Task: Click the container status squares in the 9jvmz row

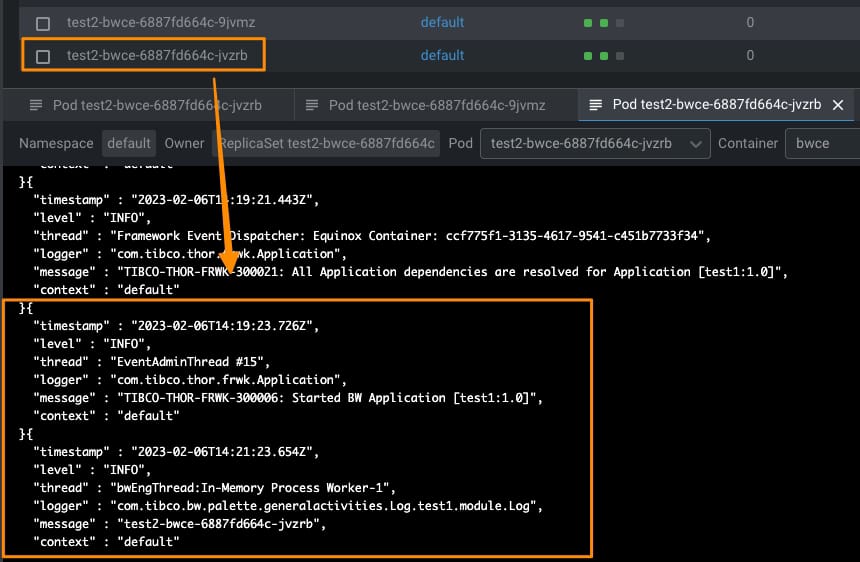Action: (603, 23)
